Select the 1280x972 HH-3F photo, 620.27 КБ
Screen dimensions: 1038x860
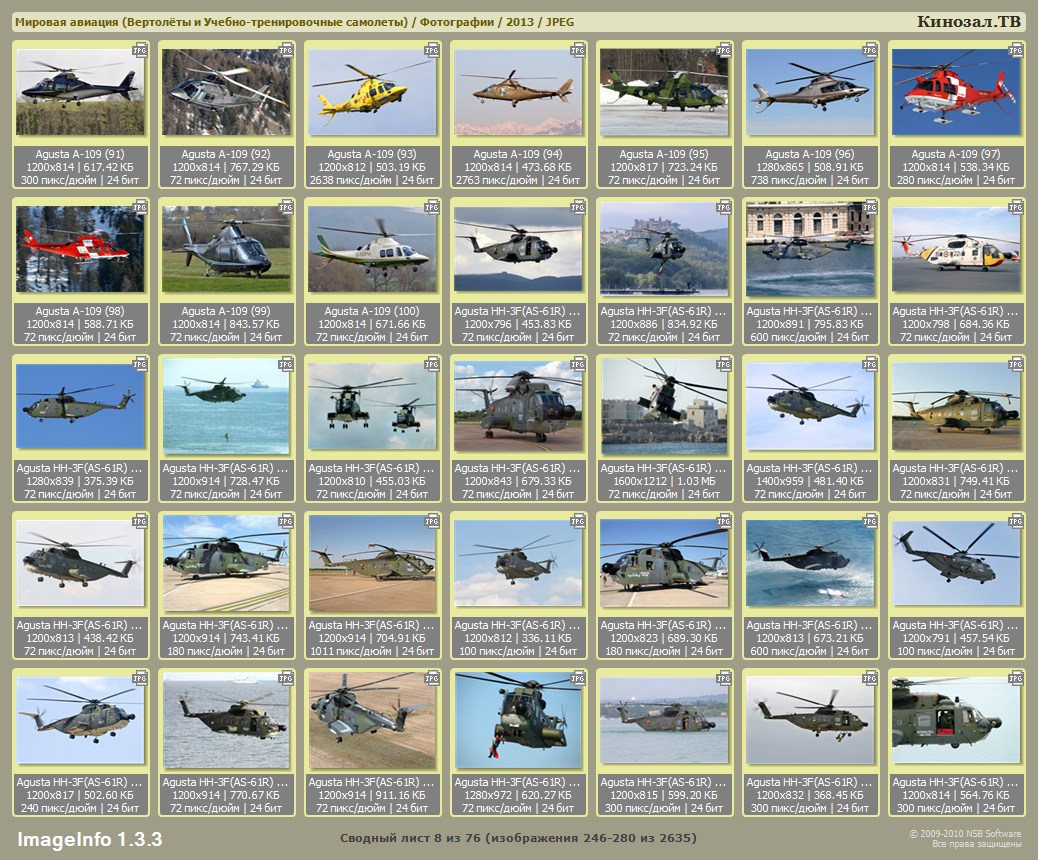(518, 720)
